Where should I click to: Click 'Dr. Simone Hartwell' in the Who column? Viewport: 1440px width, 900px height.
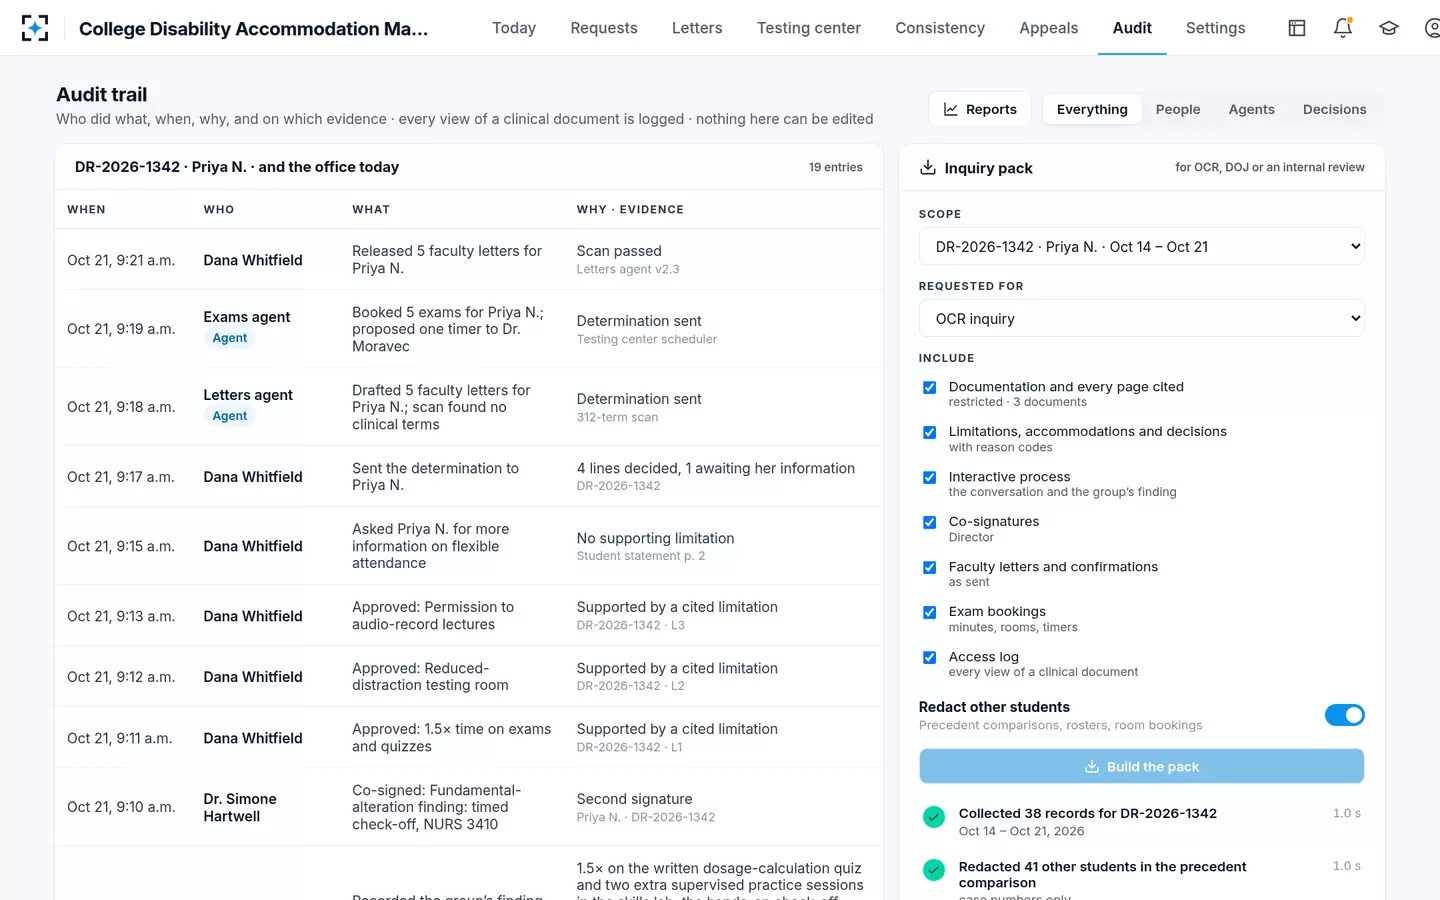(x=240, y=808)
